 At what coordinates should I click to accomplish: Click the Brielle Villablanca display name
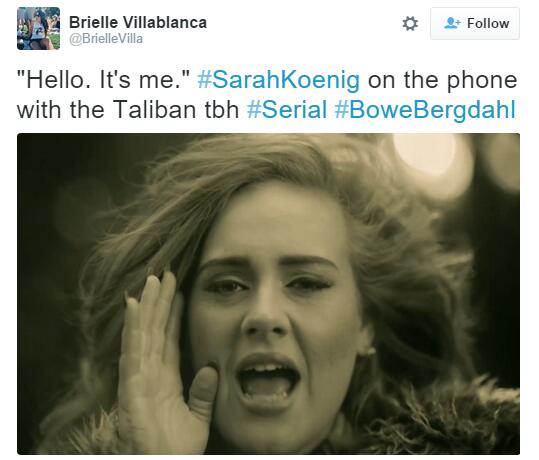[x=138, y=23]
